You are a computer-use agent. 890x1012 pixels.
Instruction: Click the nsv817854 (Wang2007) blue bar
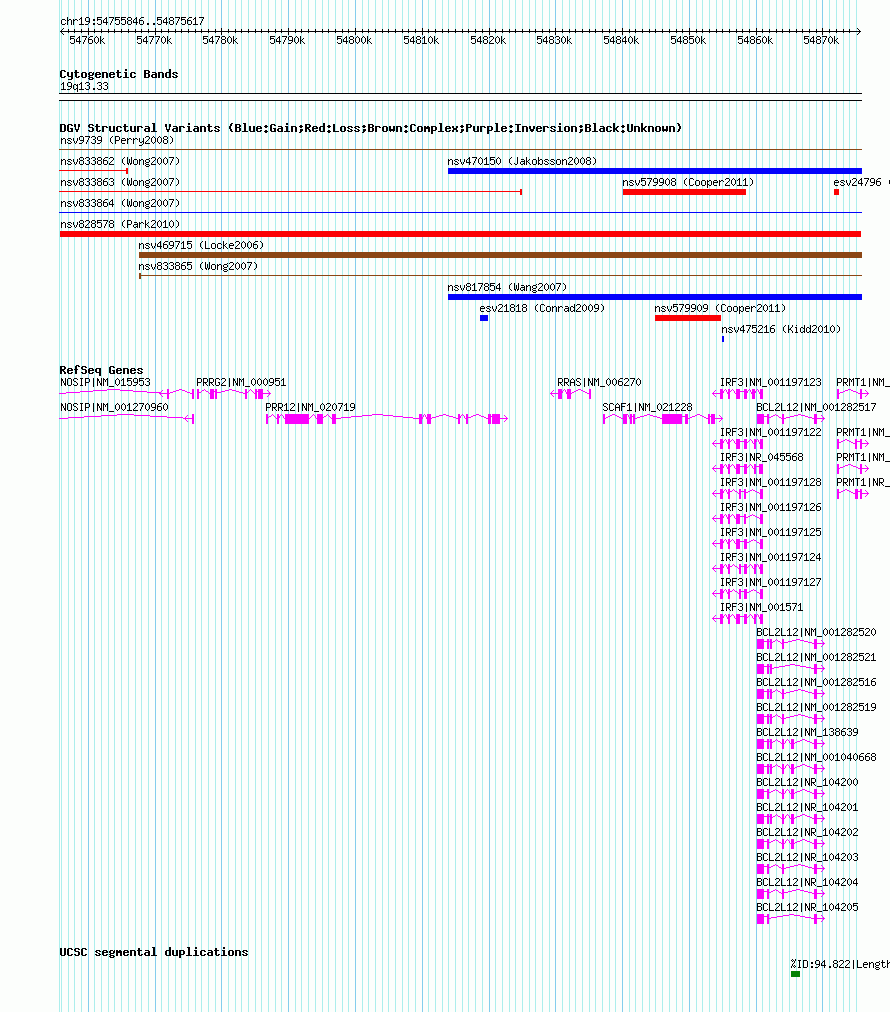pyautogui.click(x=654, y=297)
